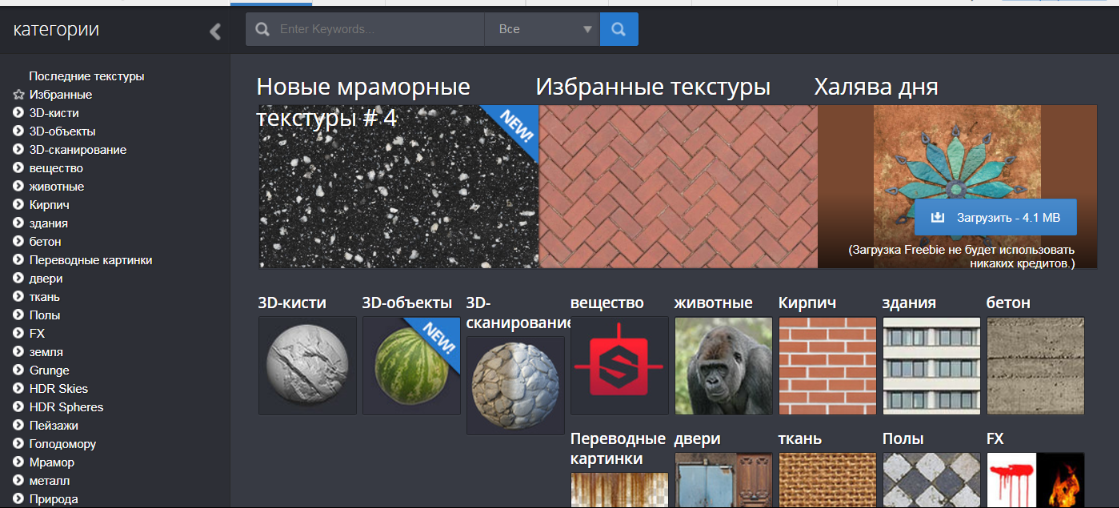
Task: Click the star icon beside Избранные
Action: click(x=19, y=95)
